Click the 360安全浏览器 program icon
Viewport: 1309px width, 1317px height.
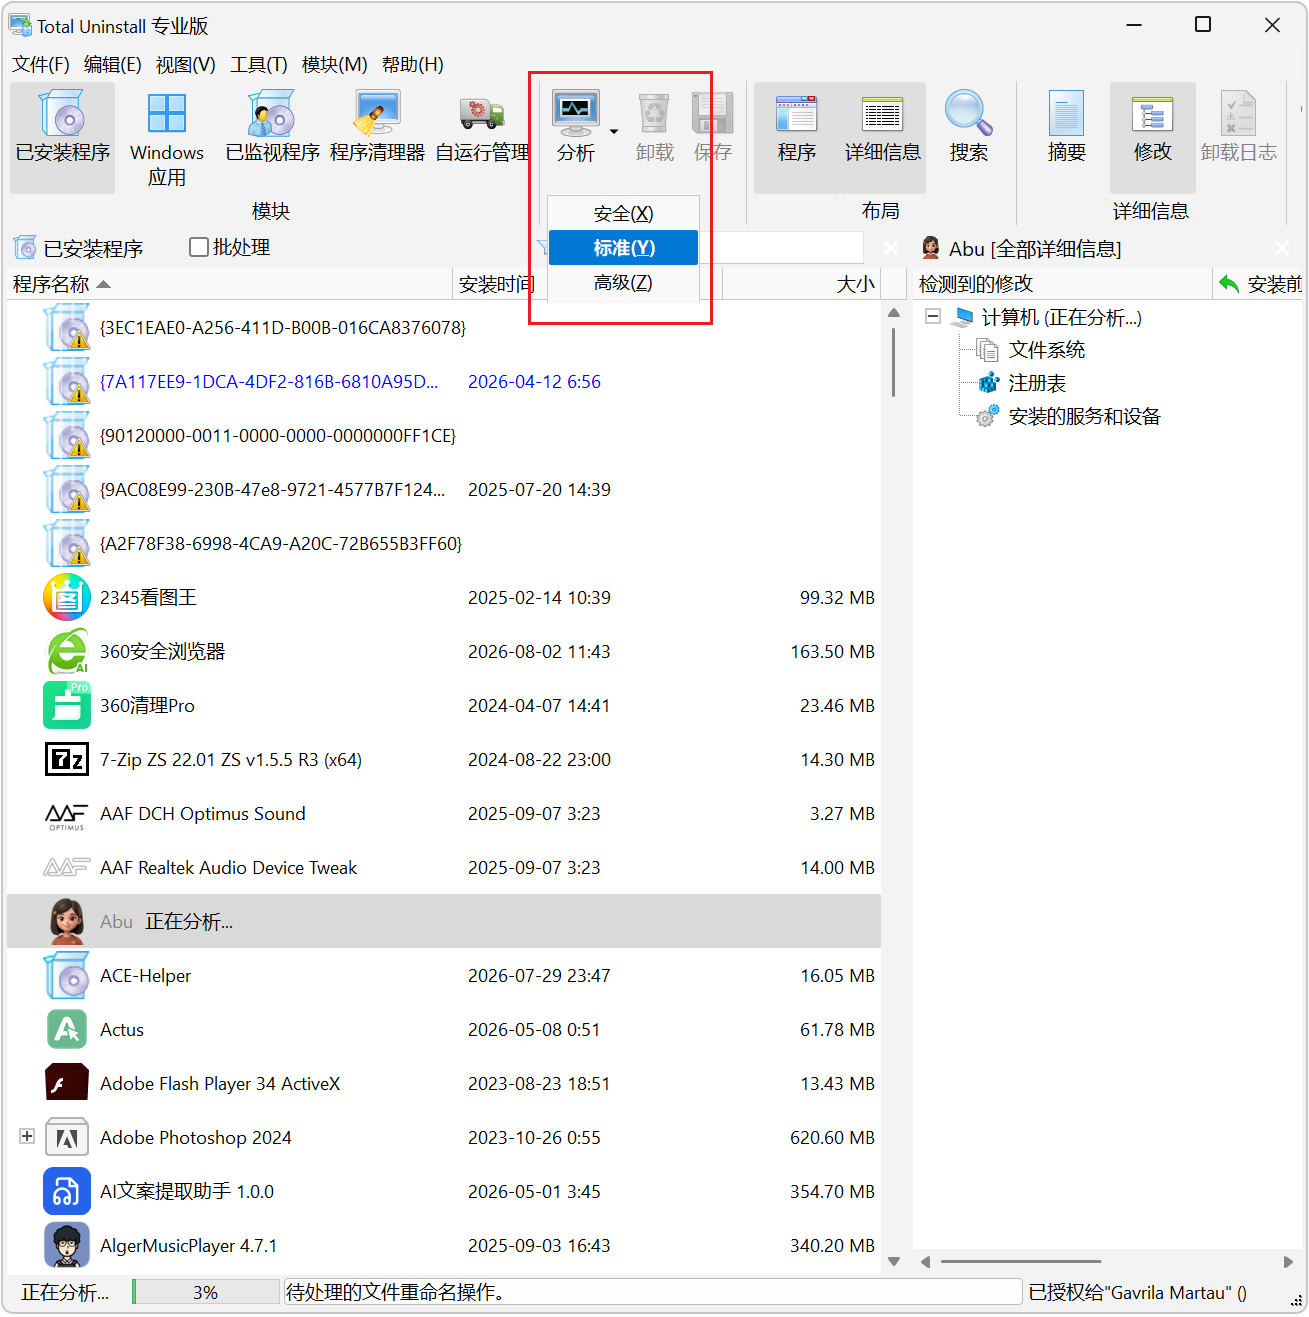(x=67, y=651)
